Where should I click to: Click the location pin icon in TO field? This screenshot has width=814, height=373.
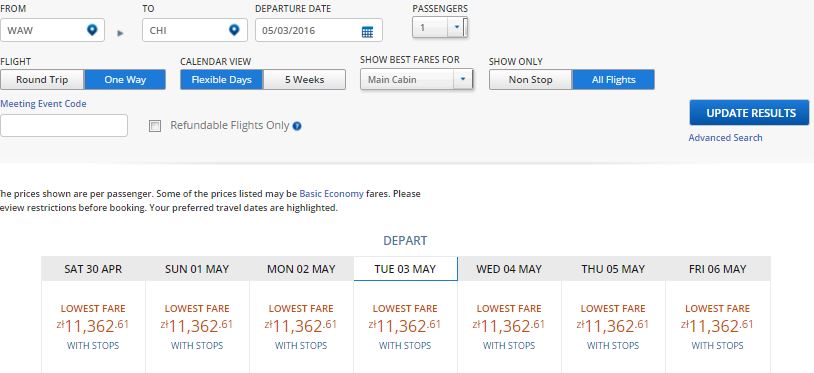click(234, 30)
